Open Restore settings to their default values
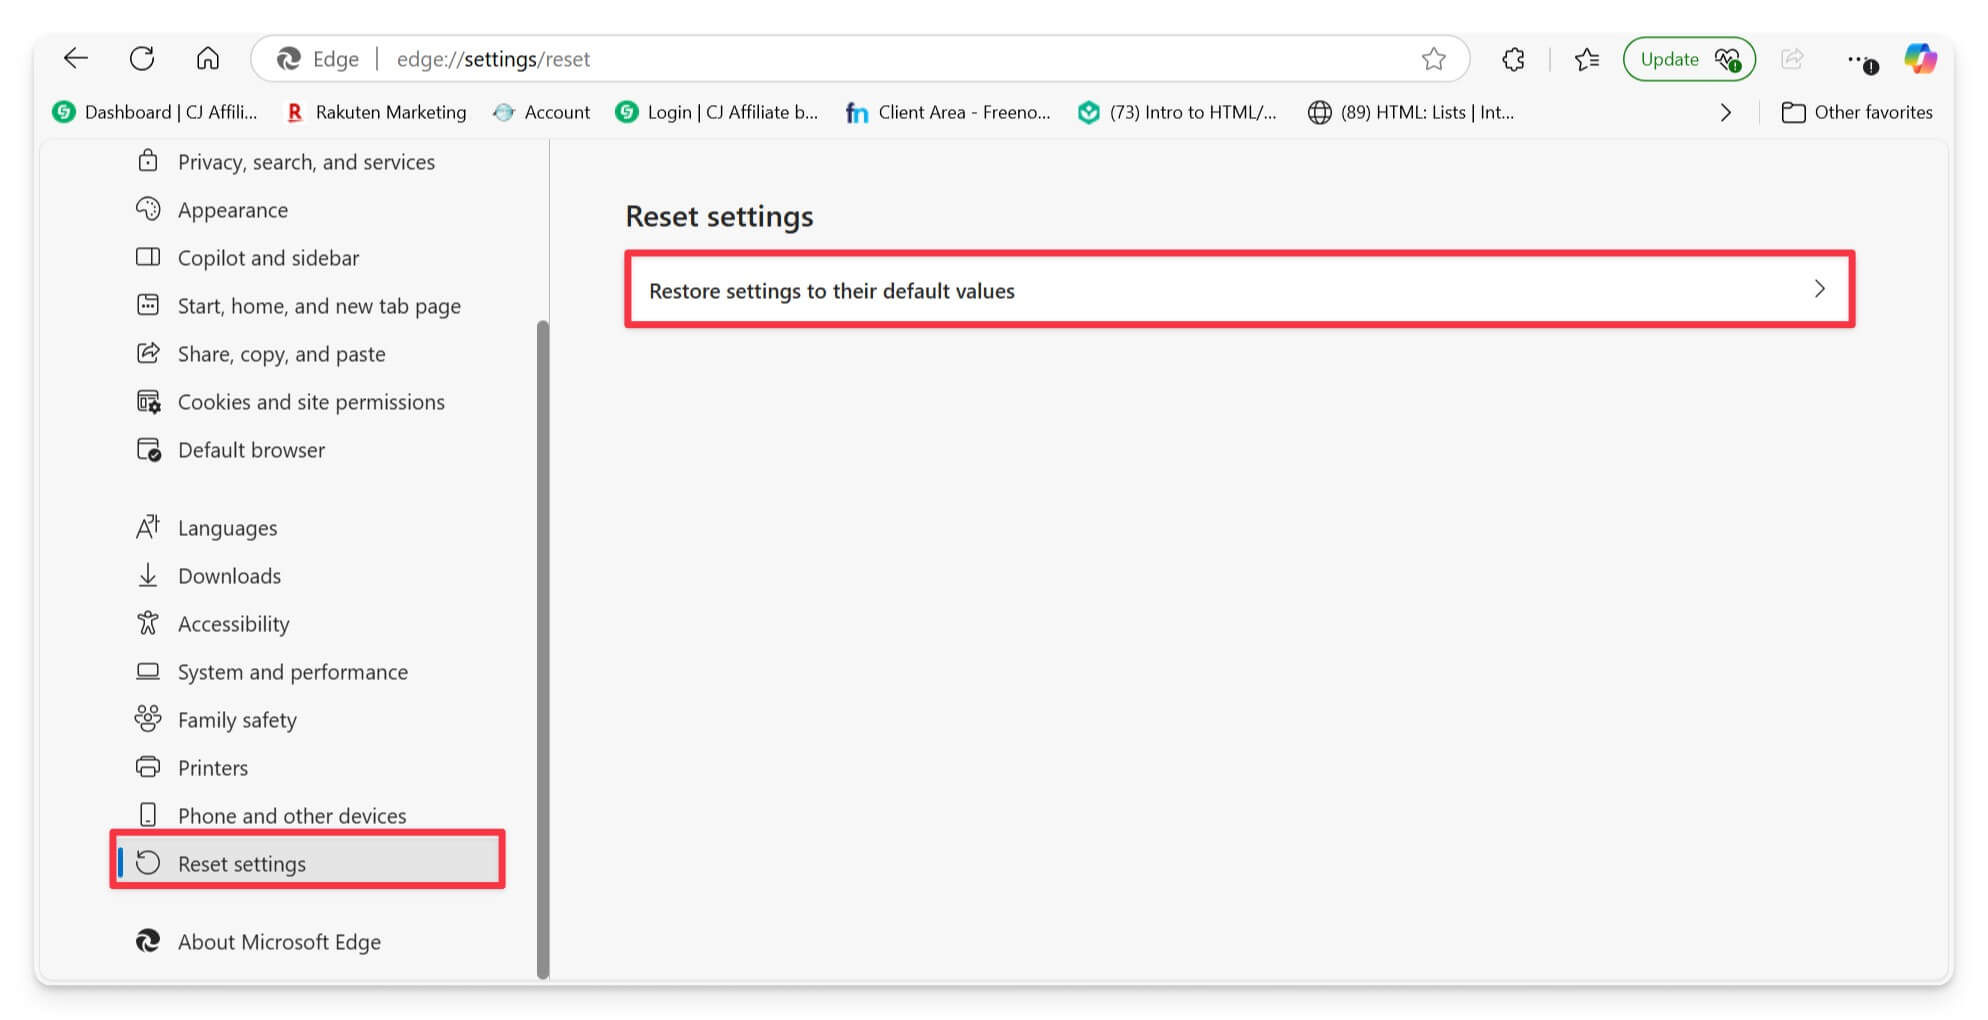This screenshot has height=1020, width=1988. 1240,291
